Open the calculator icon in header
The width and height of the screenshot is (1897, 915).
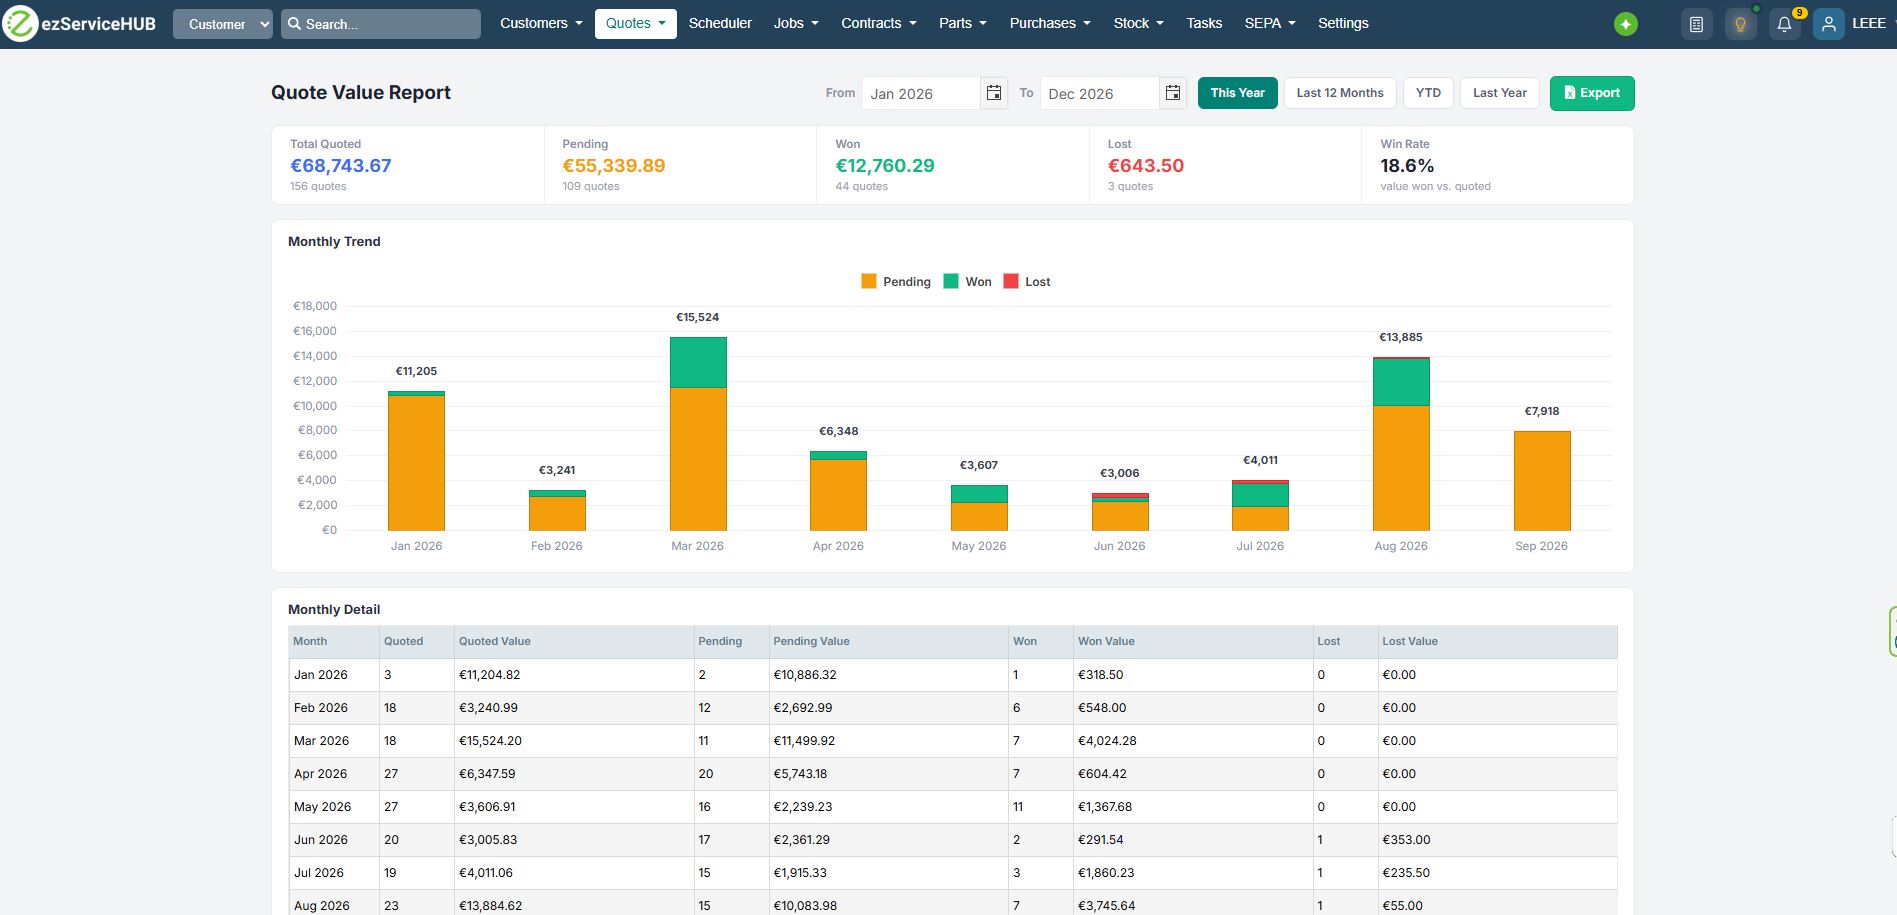(x=1696, y=24)
